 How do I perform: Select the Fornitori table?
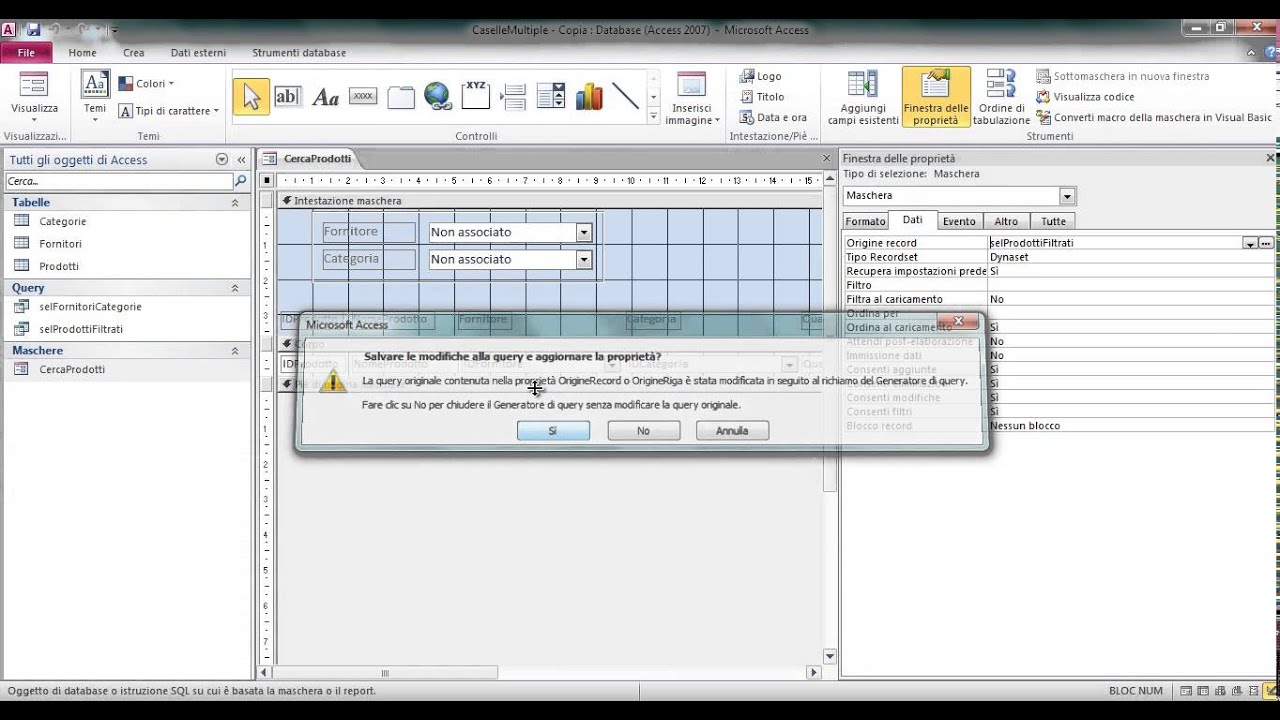[x=60, y=243]
